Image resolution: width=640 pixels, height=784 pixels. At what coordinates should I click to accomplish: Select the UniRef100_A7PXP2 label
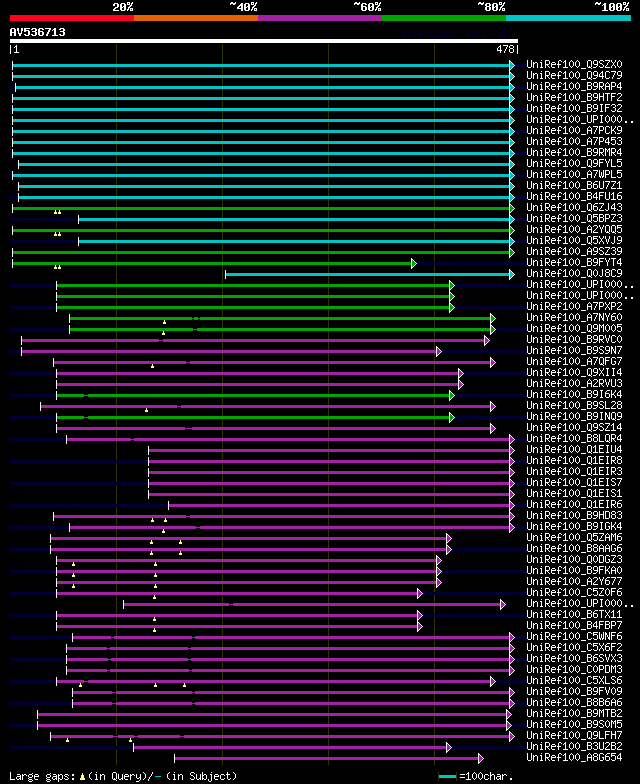coord(574,306)
